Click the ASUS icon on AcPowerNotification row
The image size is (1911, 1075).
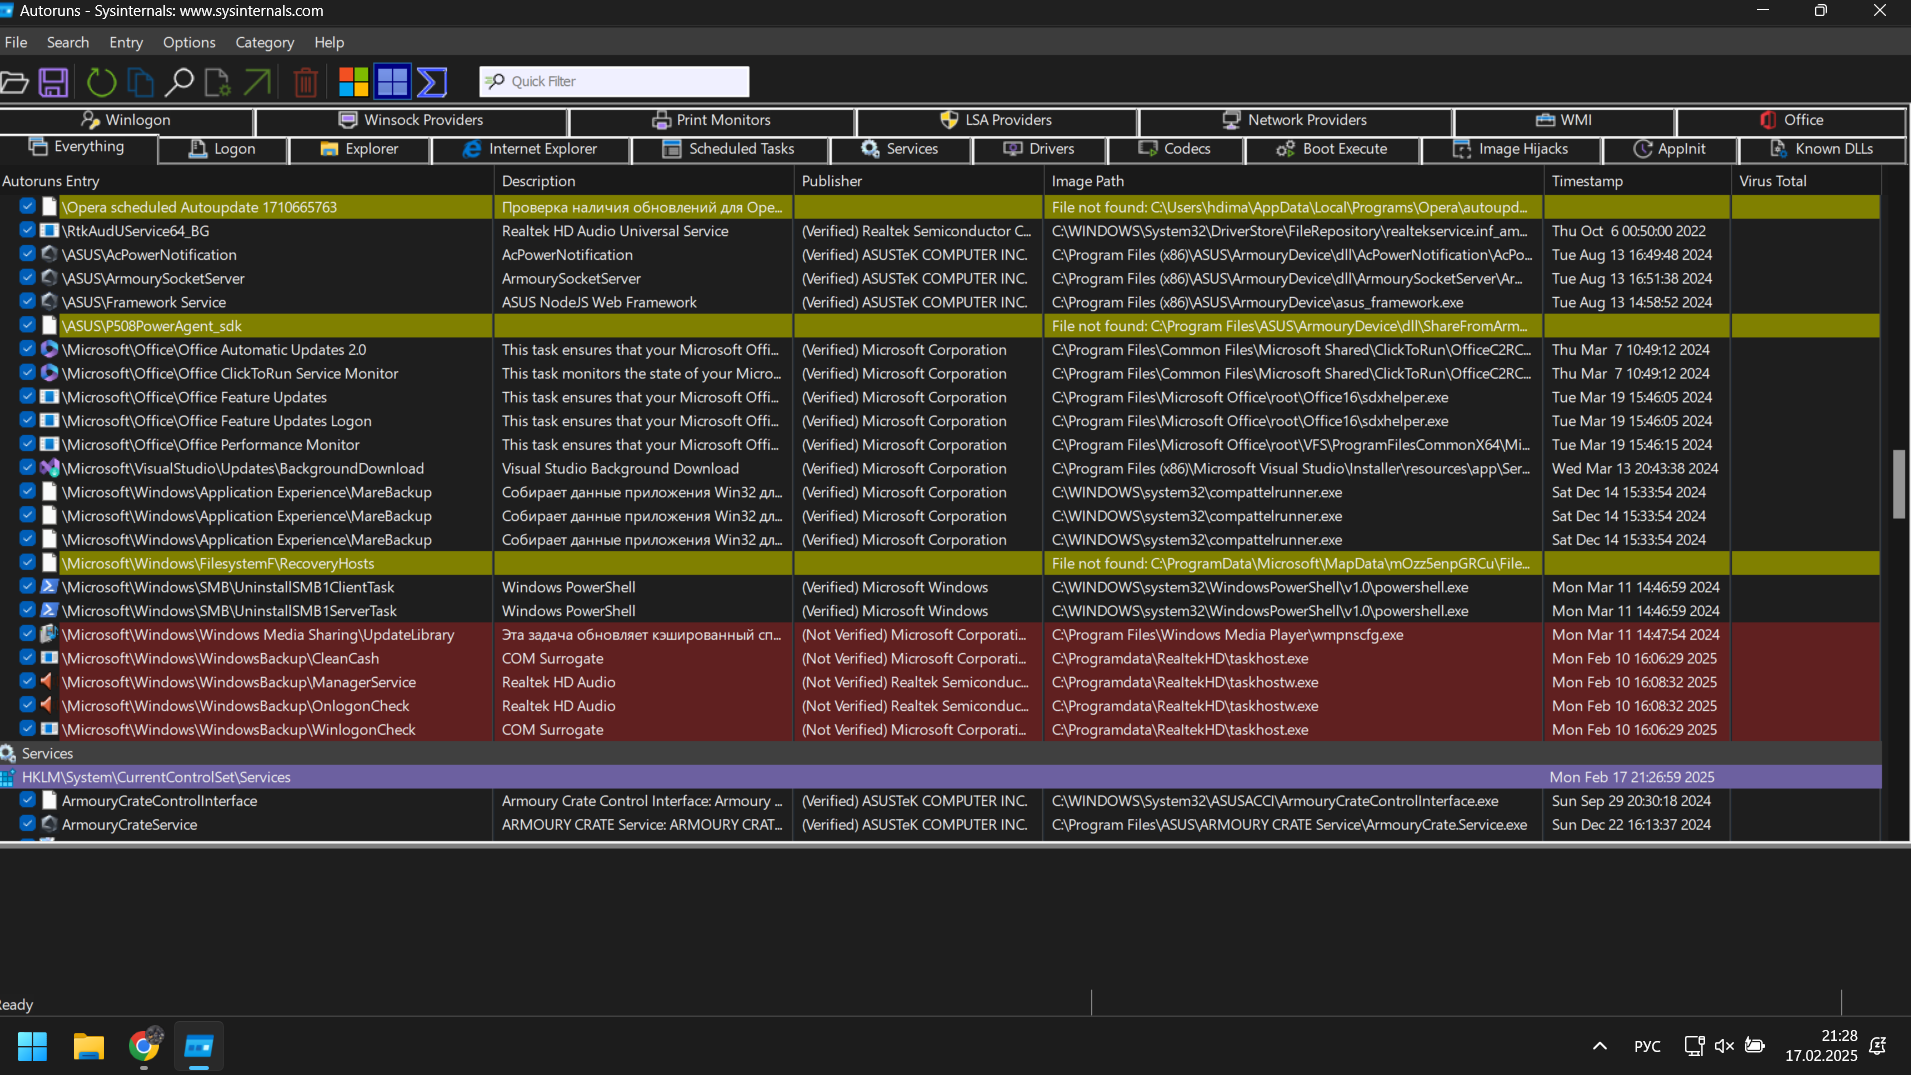coord(49,254)
